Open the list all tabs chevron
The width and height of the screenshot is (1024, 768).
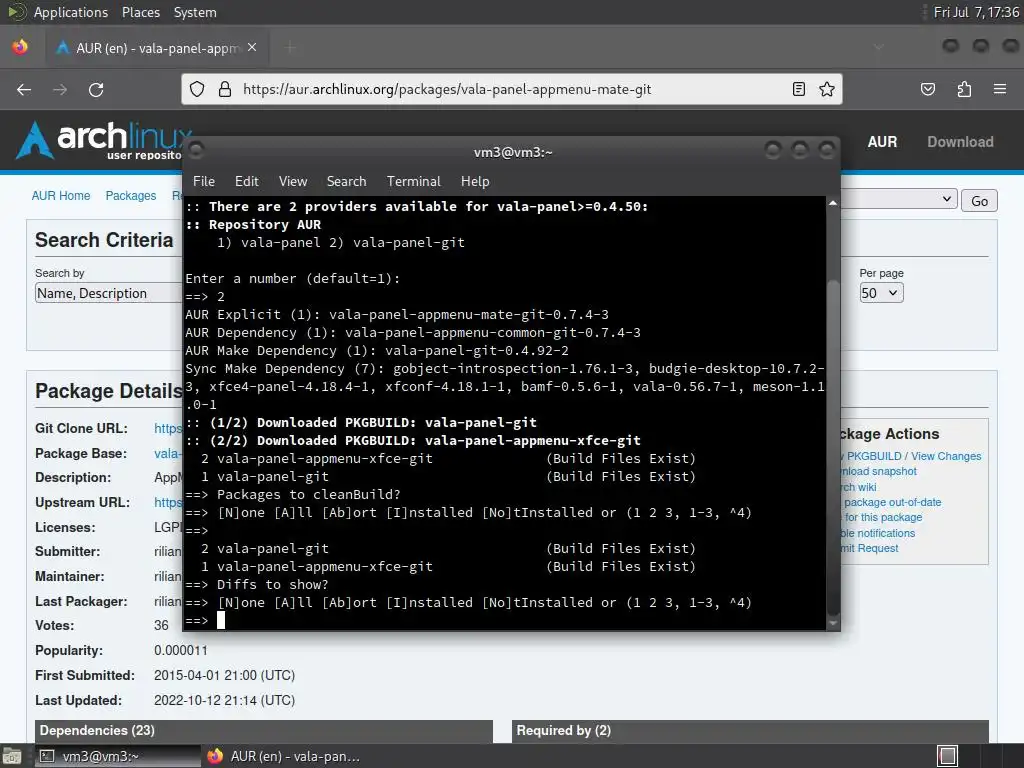pos(878,48)
